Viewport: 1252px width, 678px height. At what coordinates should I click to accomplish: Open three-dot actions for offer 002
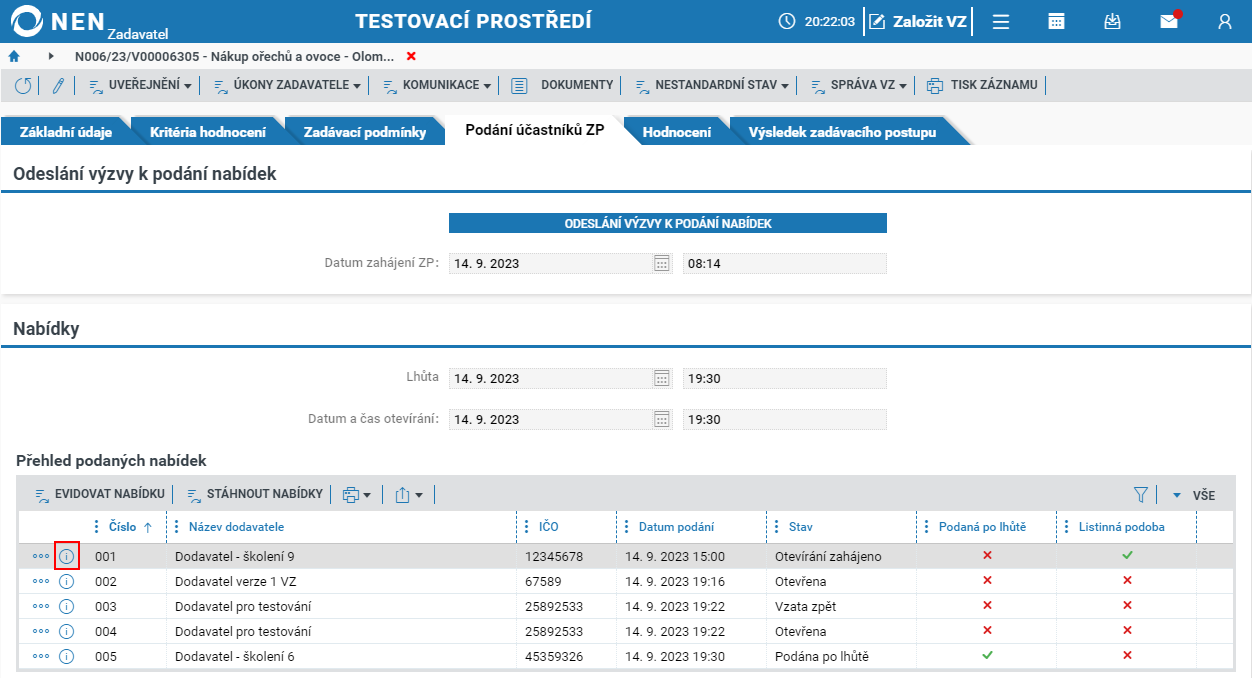tap(41, 581)
